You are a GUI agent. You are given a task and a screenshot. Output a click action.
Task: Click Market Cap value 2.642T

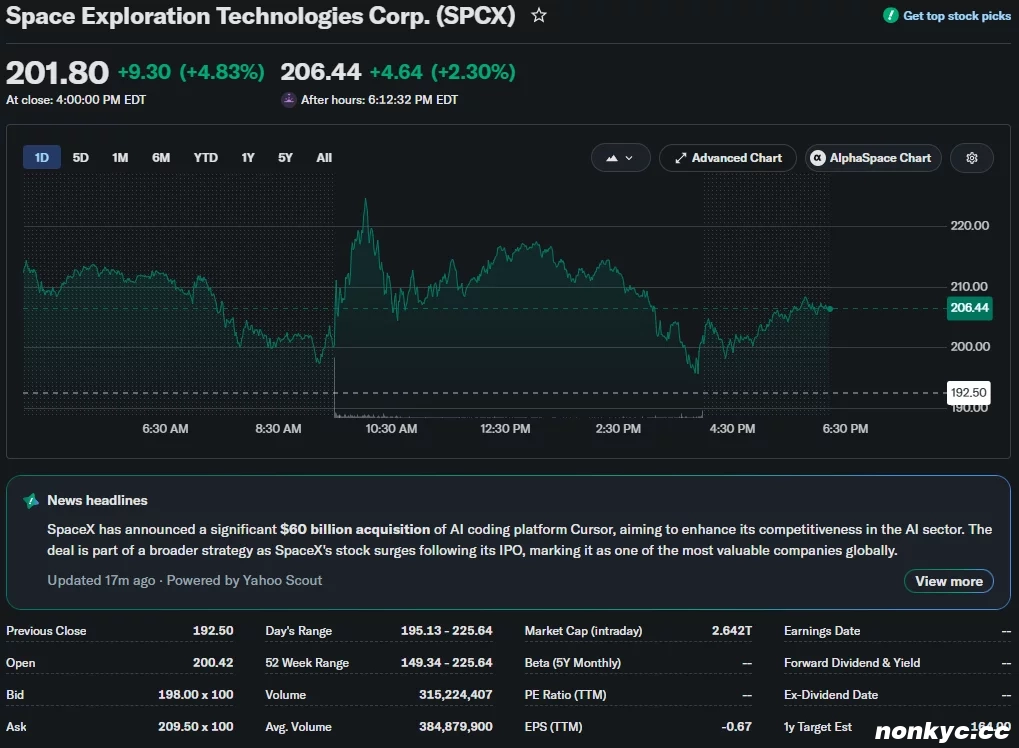pyautogui.click(x=732, y=631)
